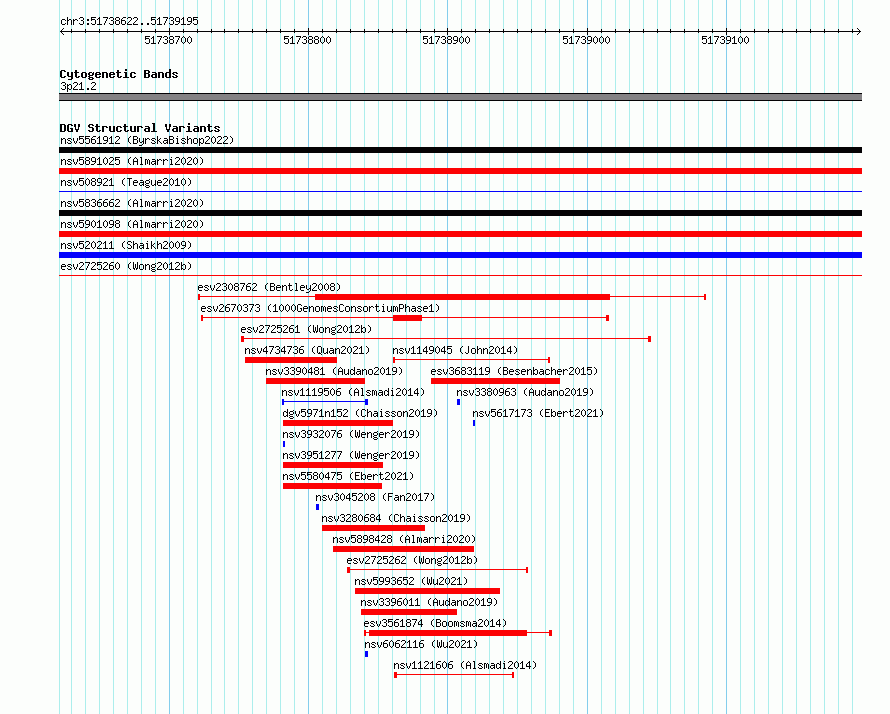Select the esv2725261 (Wong2012b) label

pos(307,329)
